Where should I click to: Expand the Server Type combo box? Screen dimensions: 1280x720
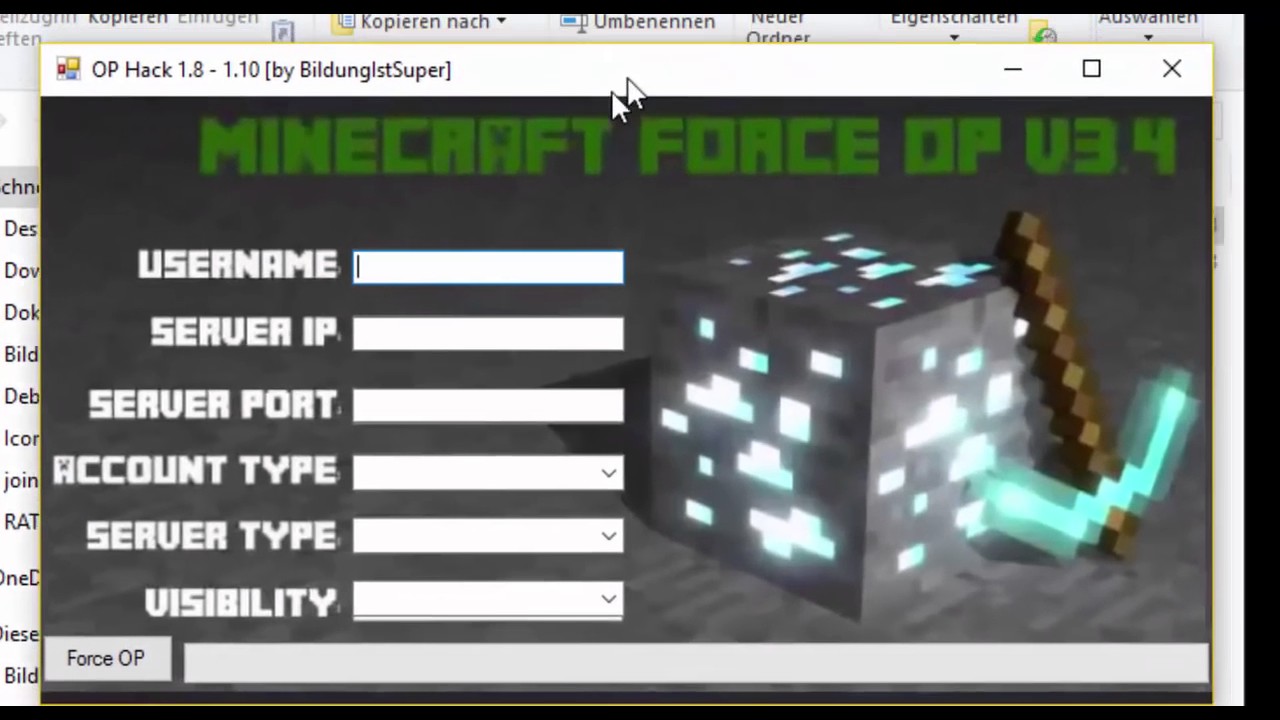tap(488, 536)
